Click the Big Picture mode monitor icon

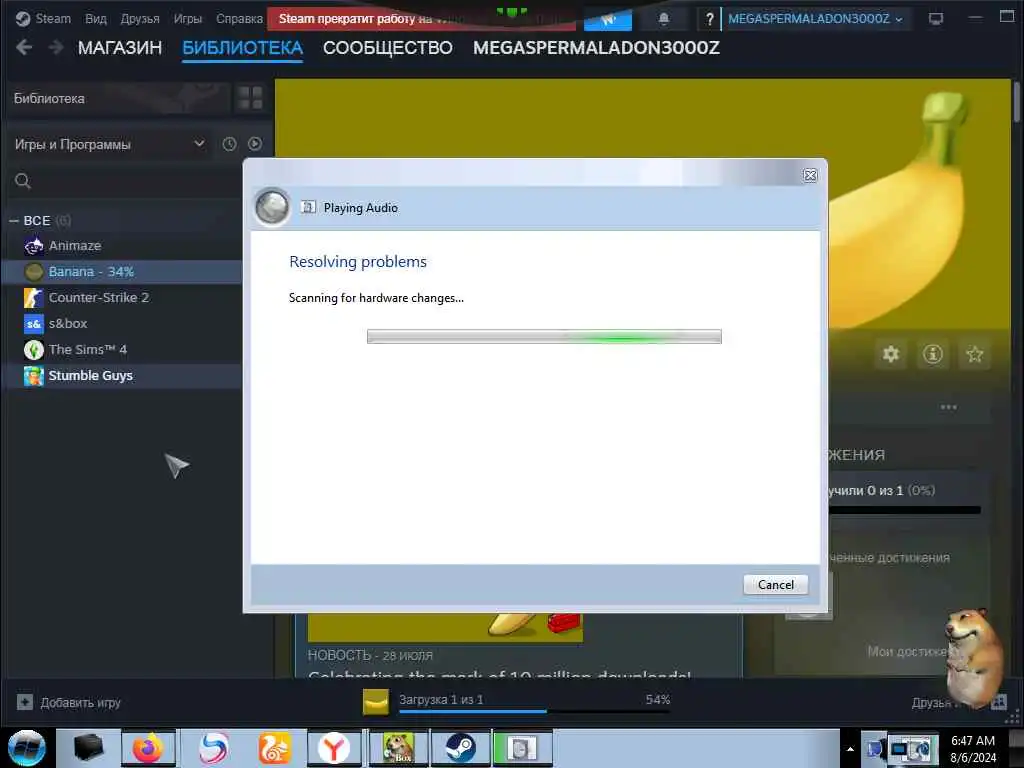point(936,19)
